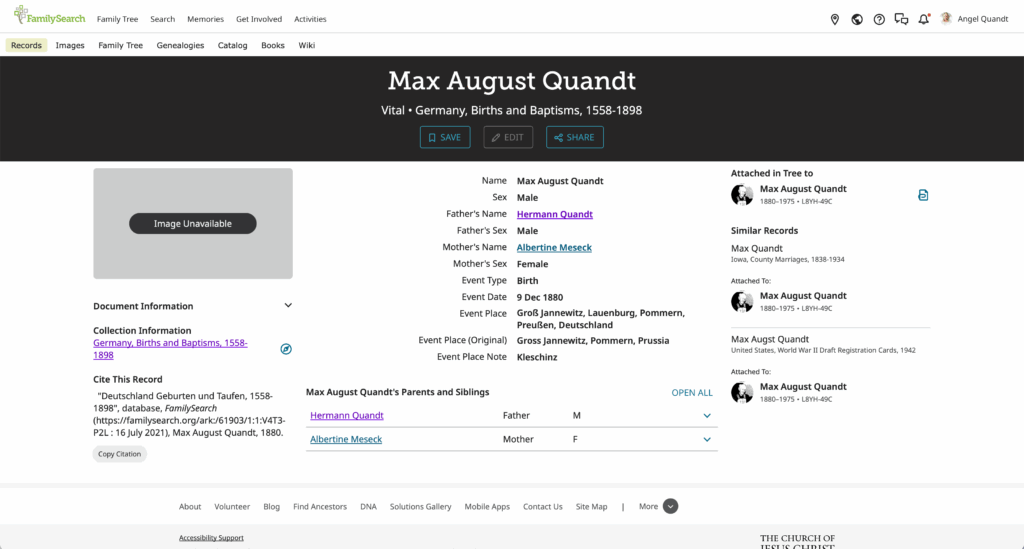
Task: Click the Mobile Apps footer link
Action: (487, 507)
